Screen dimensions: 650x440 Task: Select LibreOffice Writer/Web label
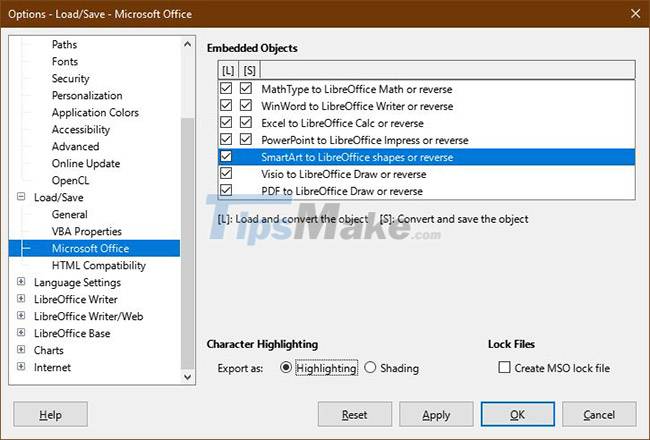(88, 316)
